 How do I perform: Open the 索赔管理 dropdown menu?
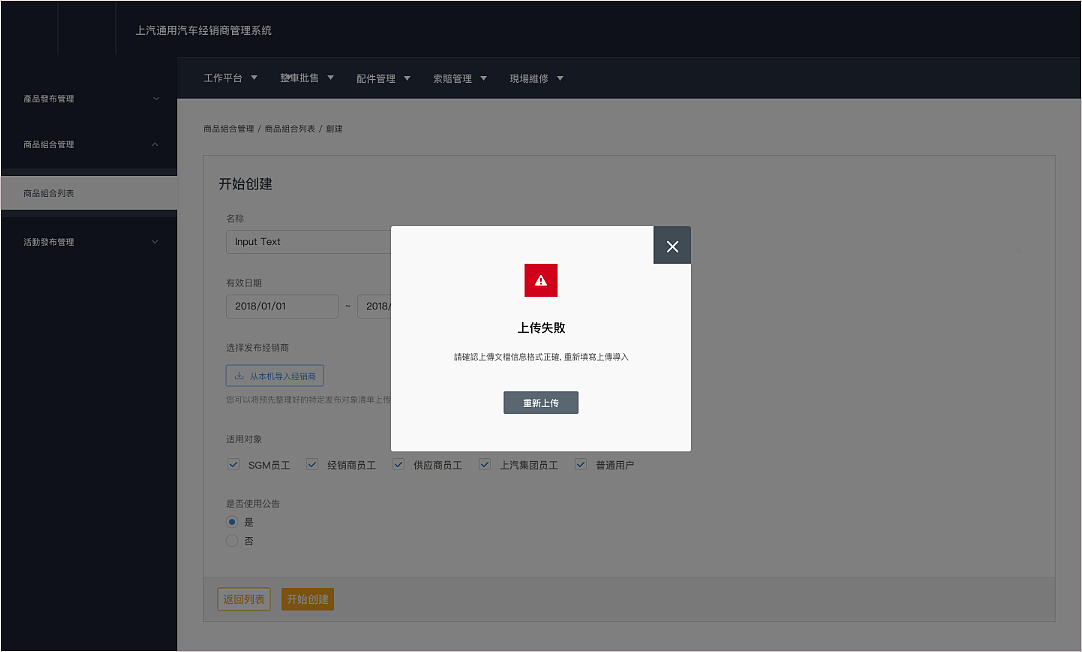[460, 77]
